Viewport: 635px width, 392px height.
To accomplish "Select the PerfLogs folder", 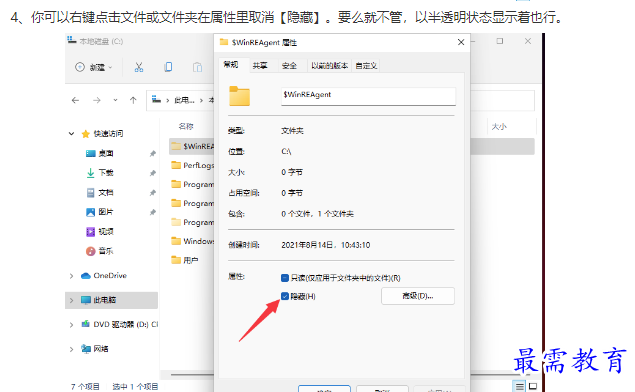I will [192, 165].
